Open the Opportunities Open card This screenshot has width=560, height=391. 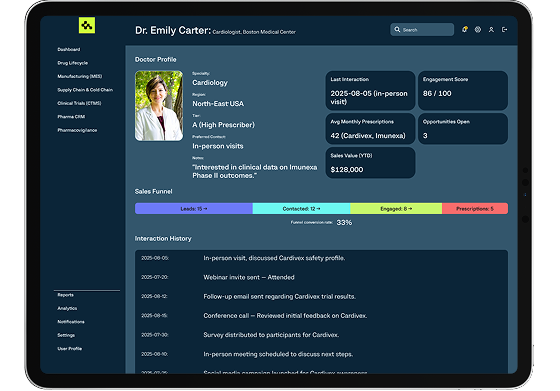click(x=463, y=129)
